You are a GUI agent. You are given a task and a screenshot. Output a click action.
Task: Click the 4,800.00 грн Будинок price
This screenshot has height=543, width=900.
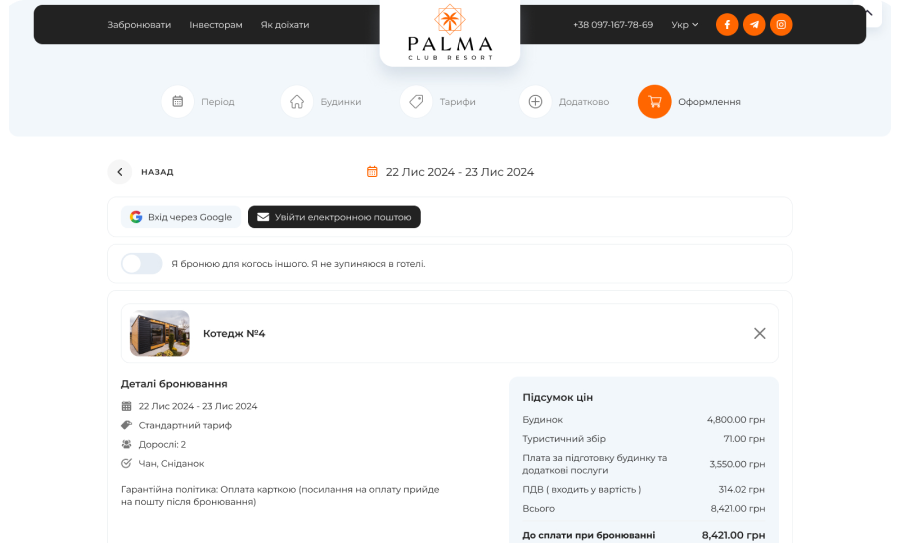click(736, 420)
